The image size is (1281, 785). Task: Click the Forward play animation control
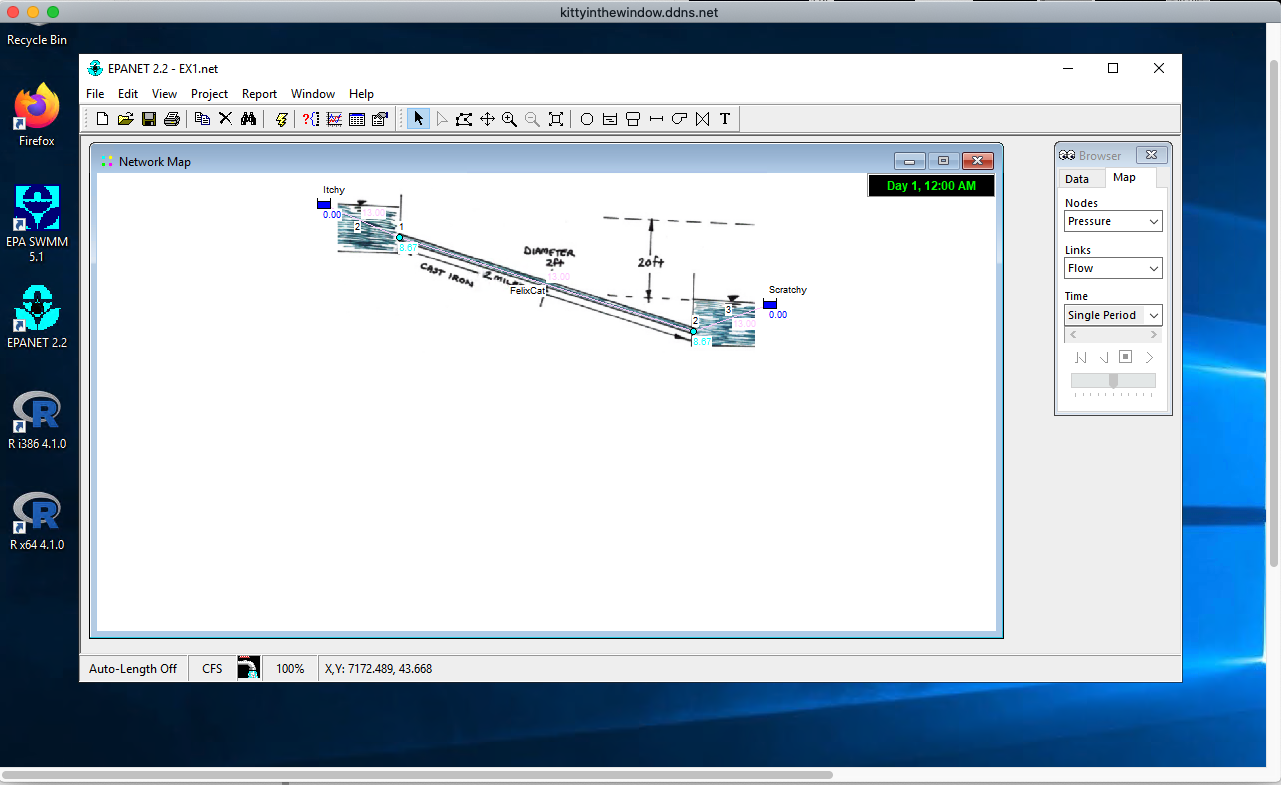pyautogui.click(x=1148, y=357)
